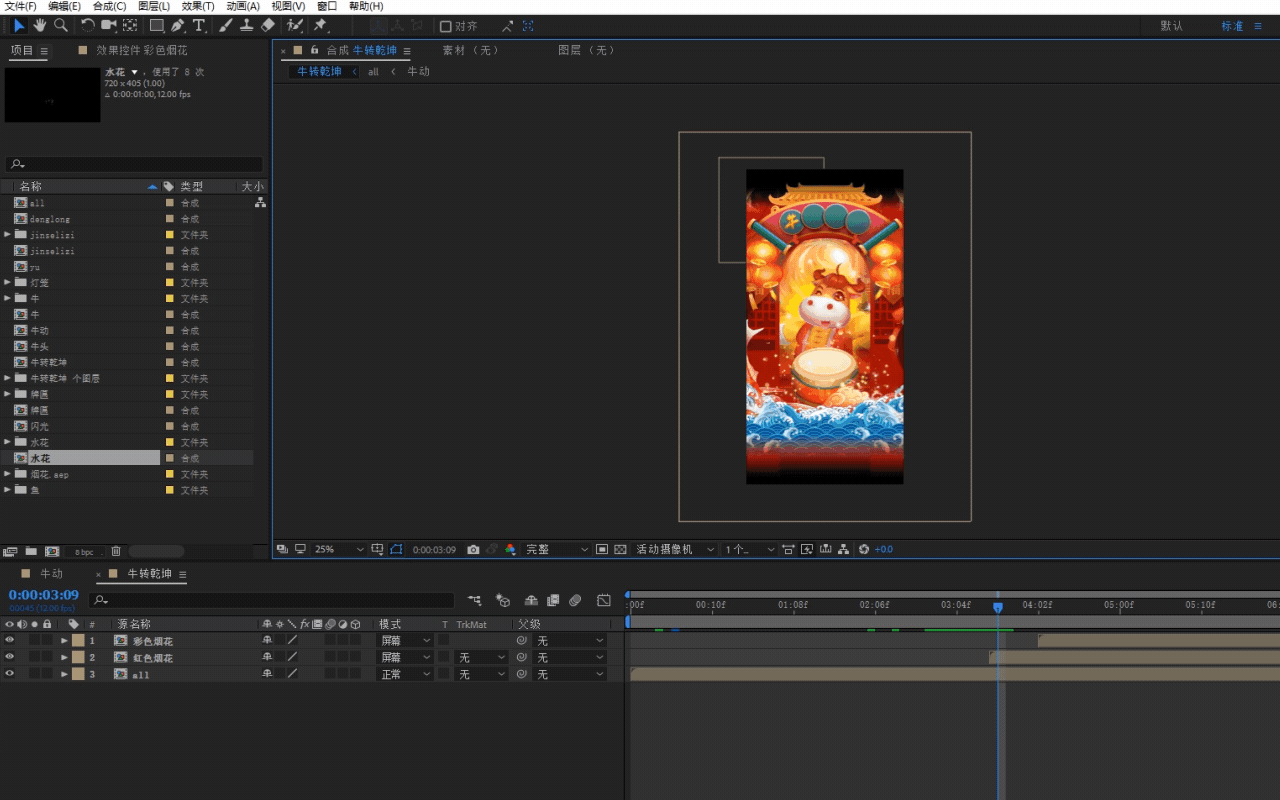Open the 效果(T) menu
Image resolution: width=1280 pixels, height=800 pixels.
tap(198, 6)
